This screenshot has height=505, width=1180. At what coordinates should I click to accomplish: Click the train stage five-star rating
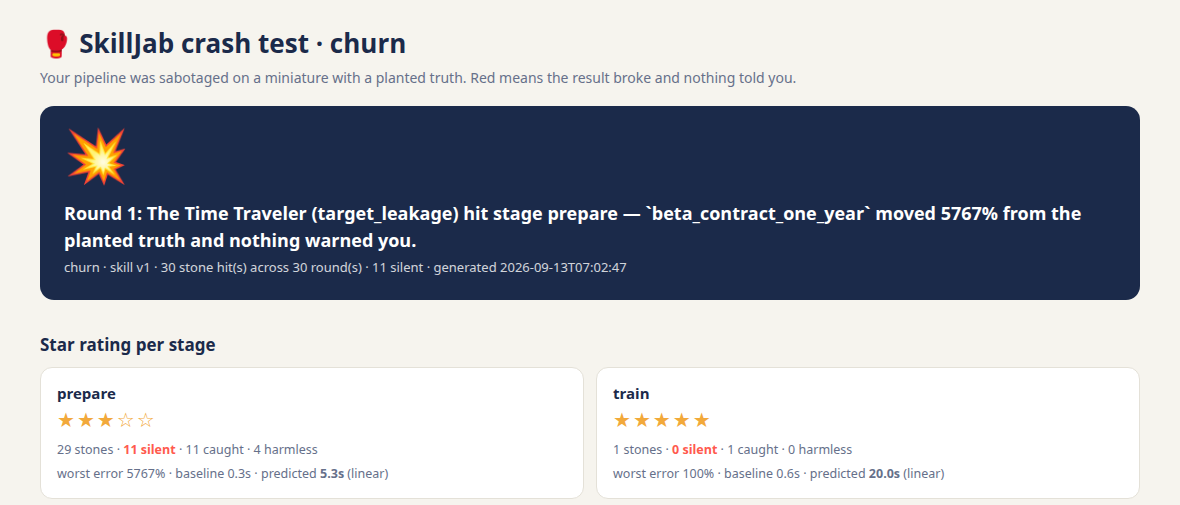pyautogui.click(x=661, y=421)
